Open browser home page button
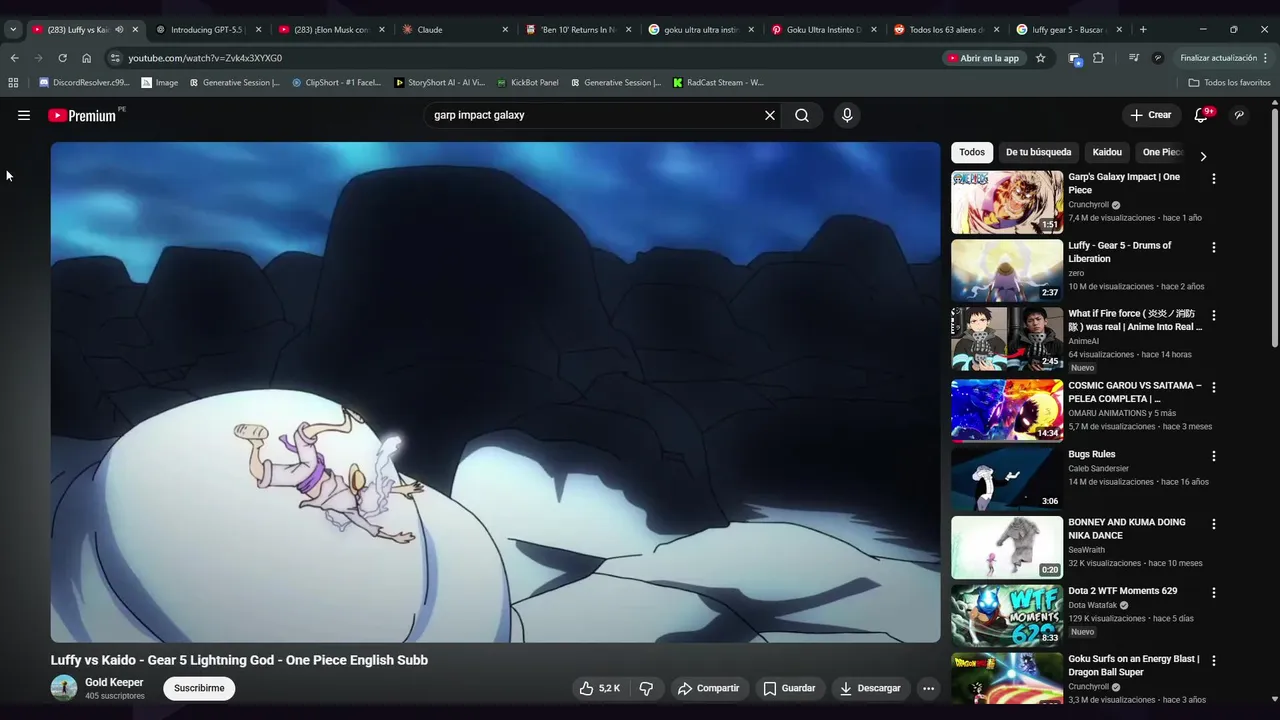Viewport: 1280px width, 720px height. click(86, 58)
